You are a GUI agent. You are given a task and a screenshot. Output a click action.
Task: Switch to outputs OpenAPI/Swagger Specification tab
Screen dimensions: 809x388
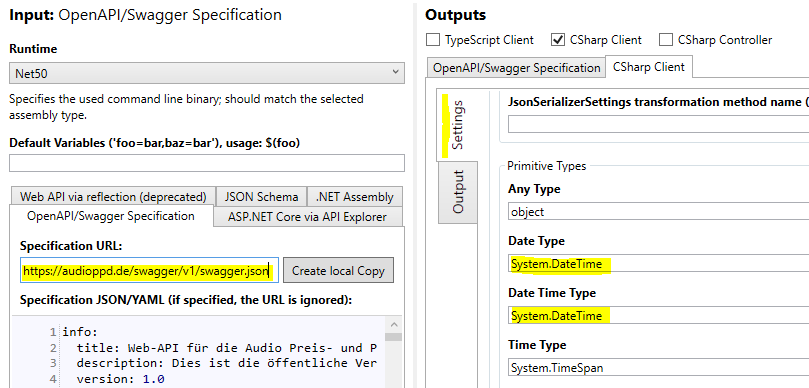516,68
